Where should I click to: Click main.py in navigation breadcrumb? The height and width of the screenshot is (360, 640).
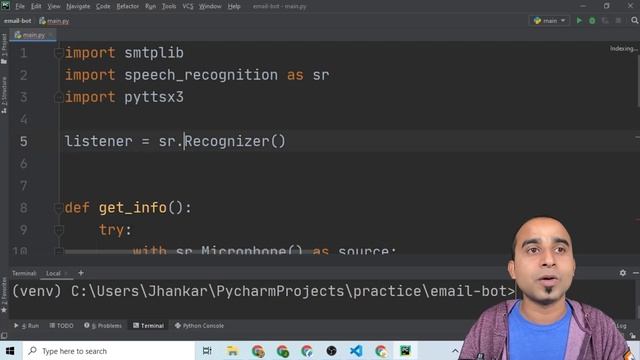[54, 21]
